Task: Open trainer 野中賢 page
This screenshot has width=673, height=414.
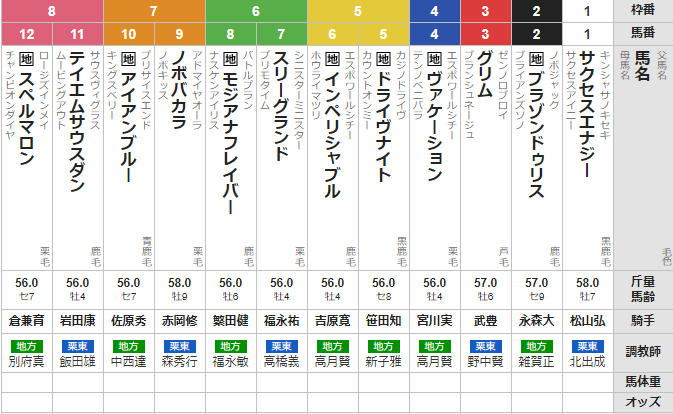Action: point(485,362)
